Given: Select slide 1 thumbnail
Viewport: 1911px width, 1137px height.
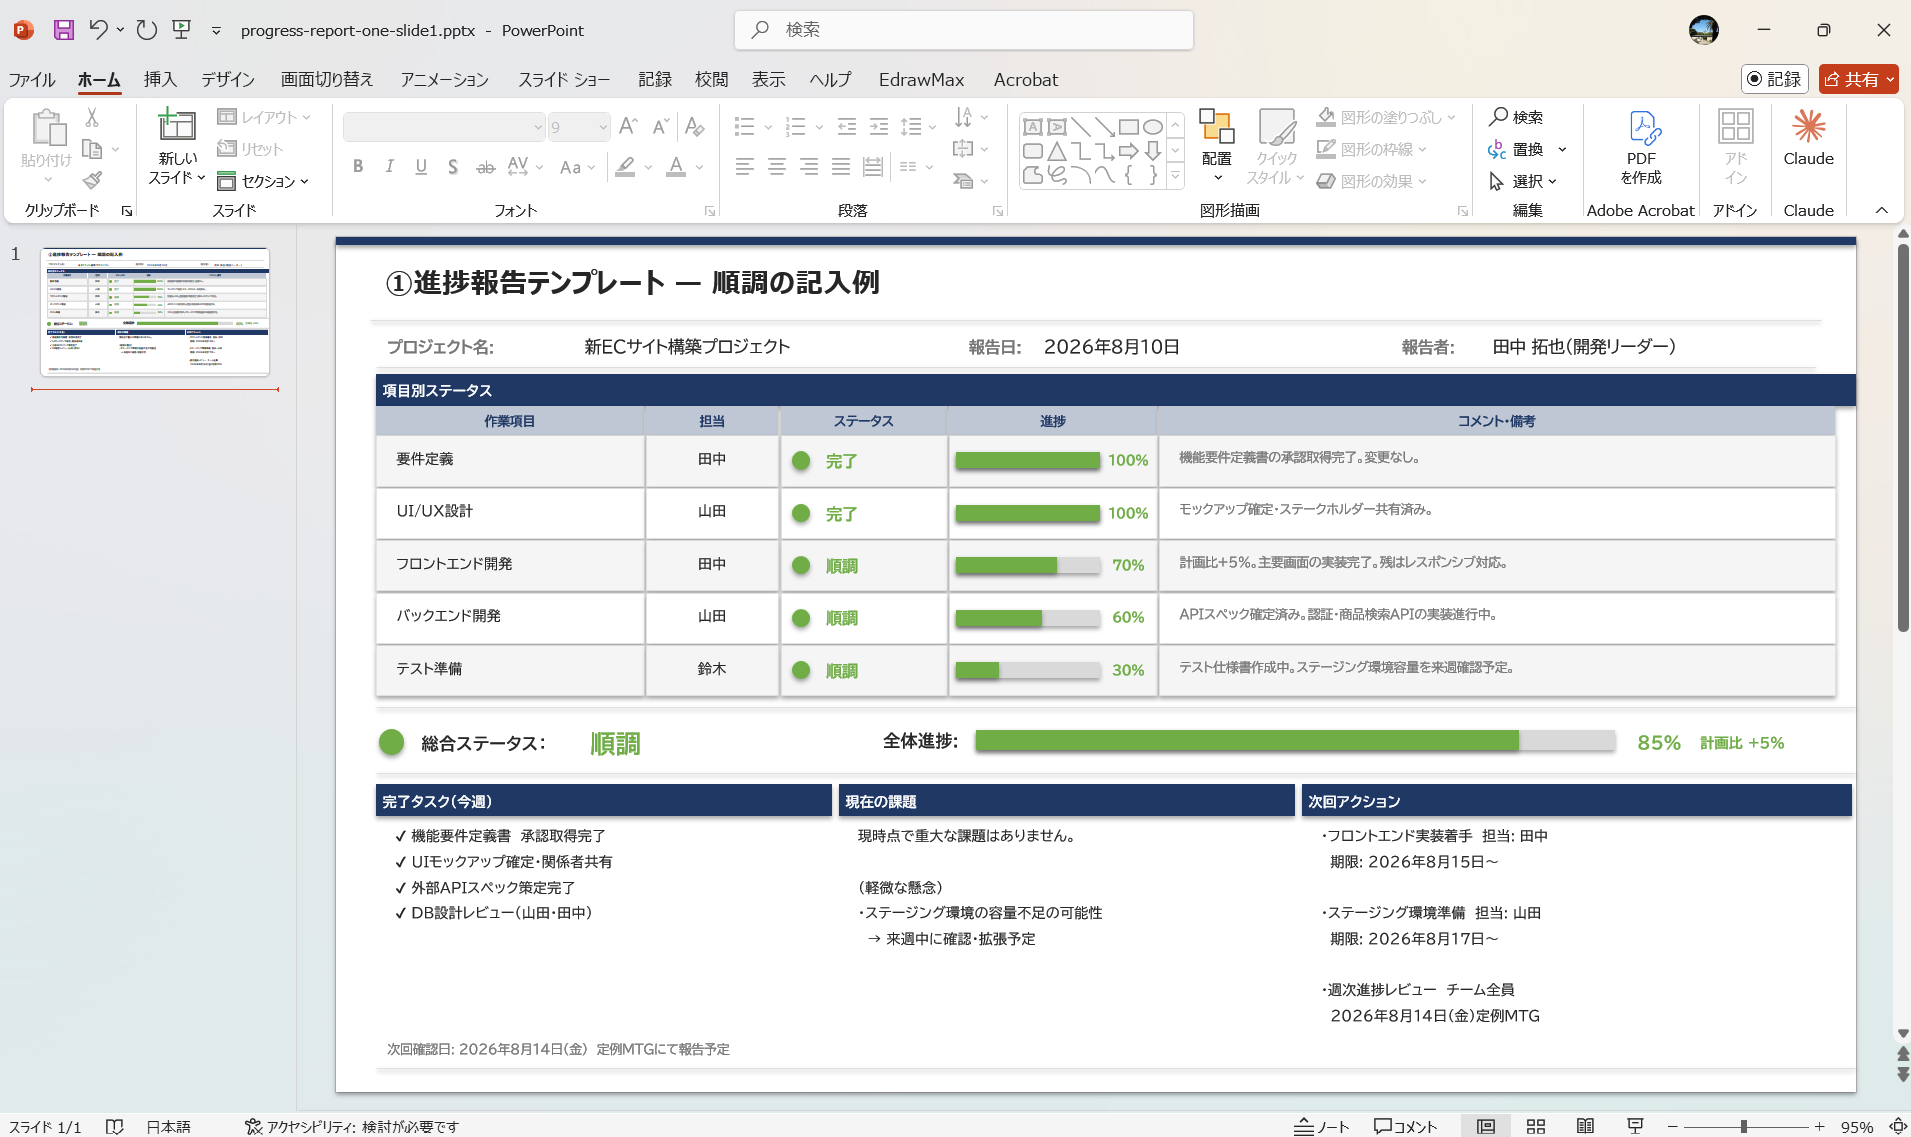Looking at the screenshot, I should (155, 311).
